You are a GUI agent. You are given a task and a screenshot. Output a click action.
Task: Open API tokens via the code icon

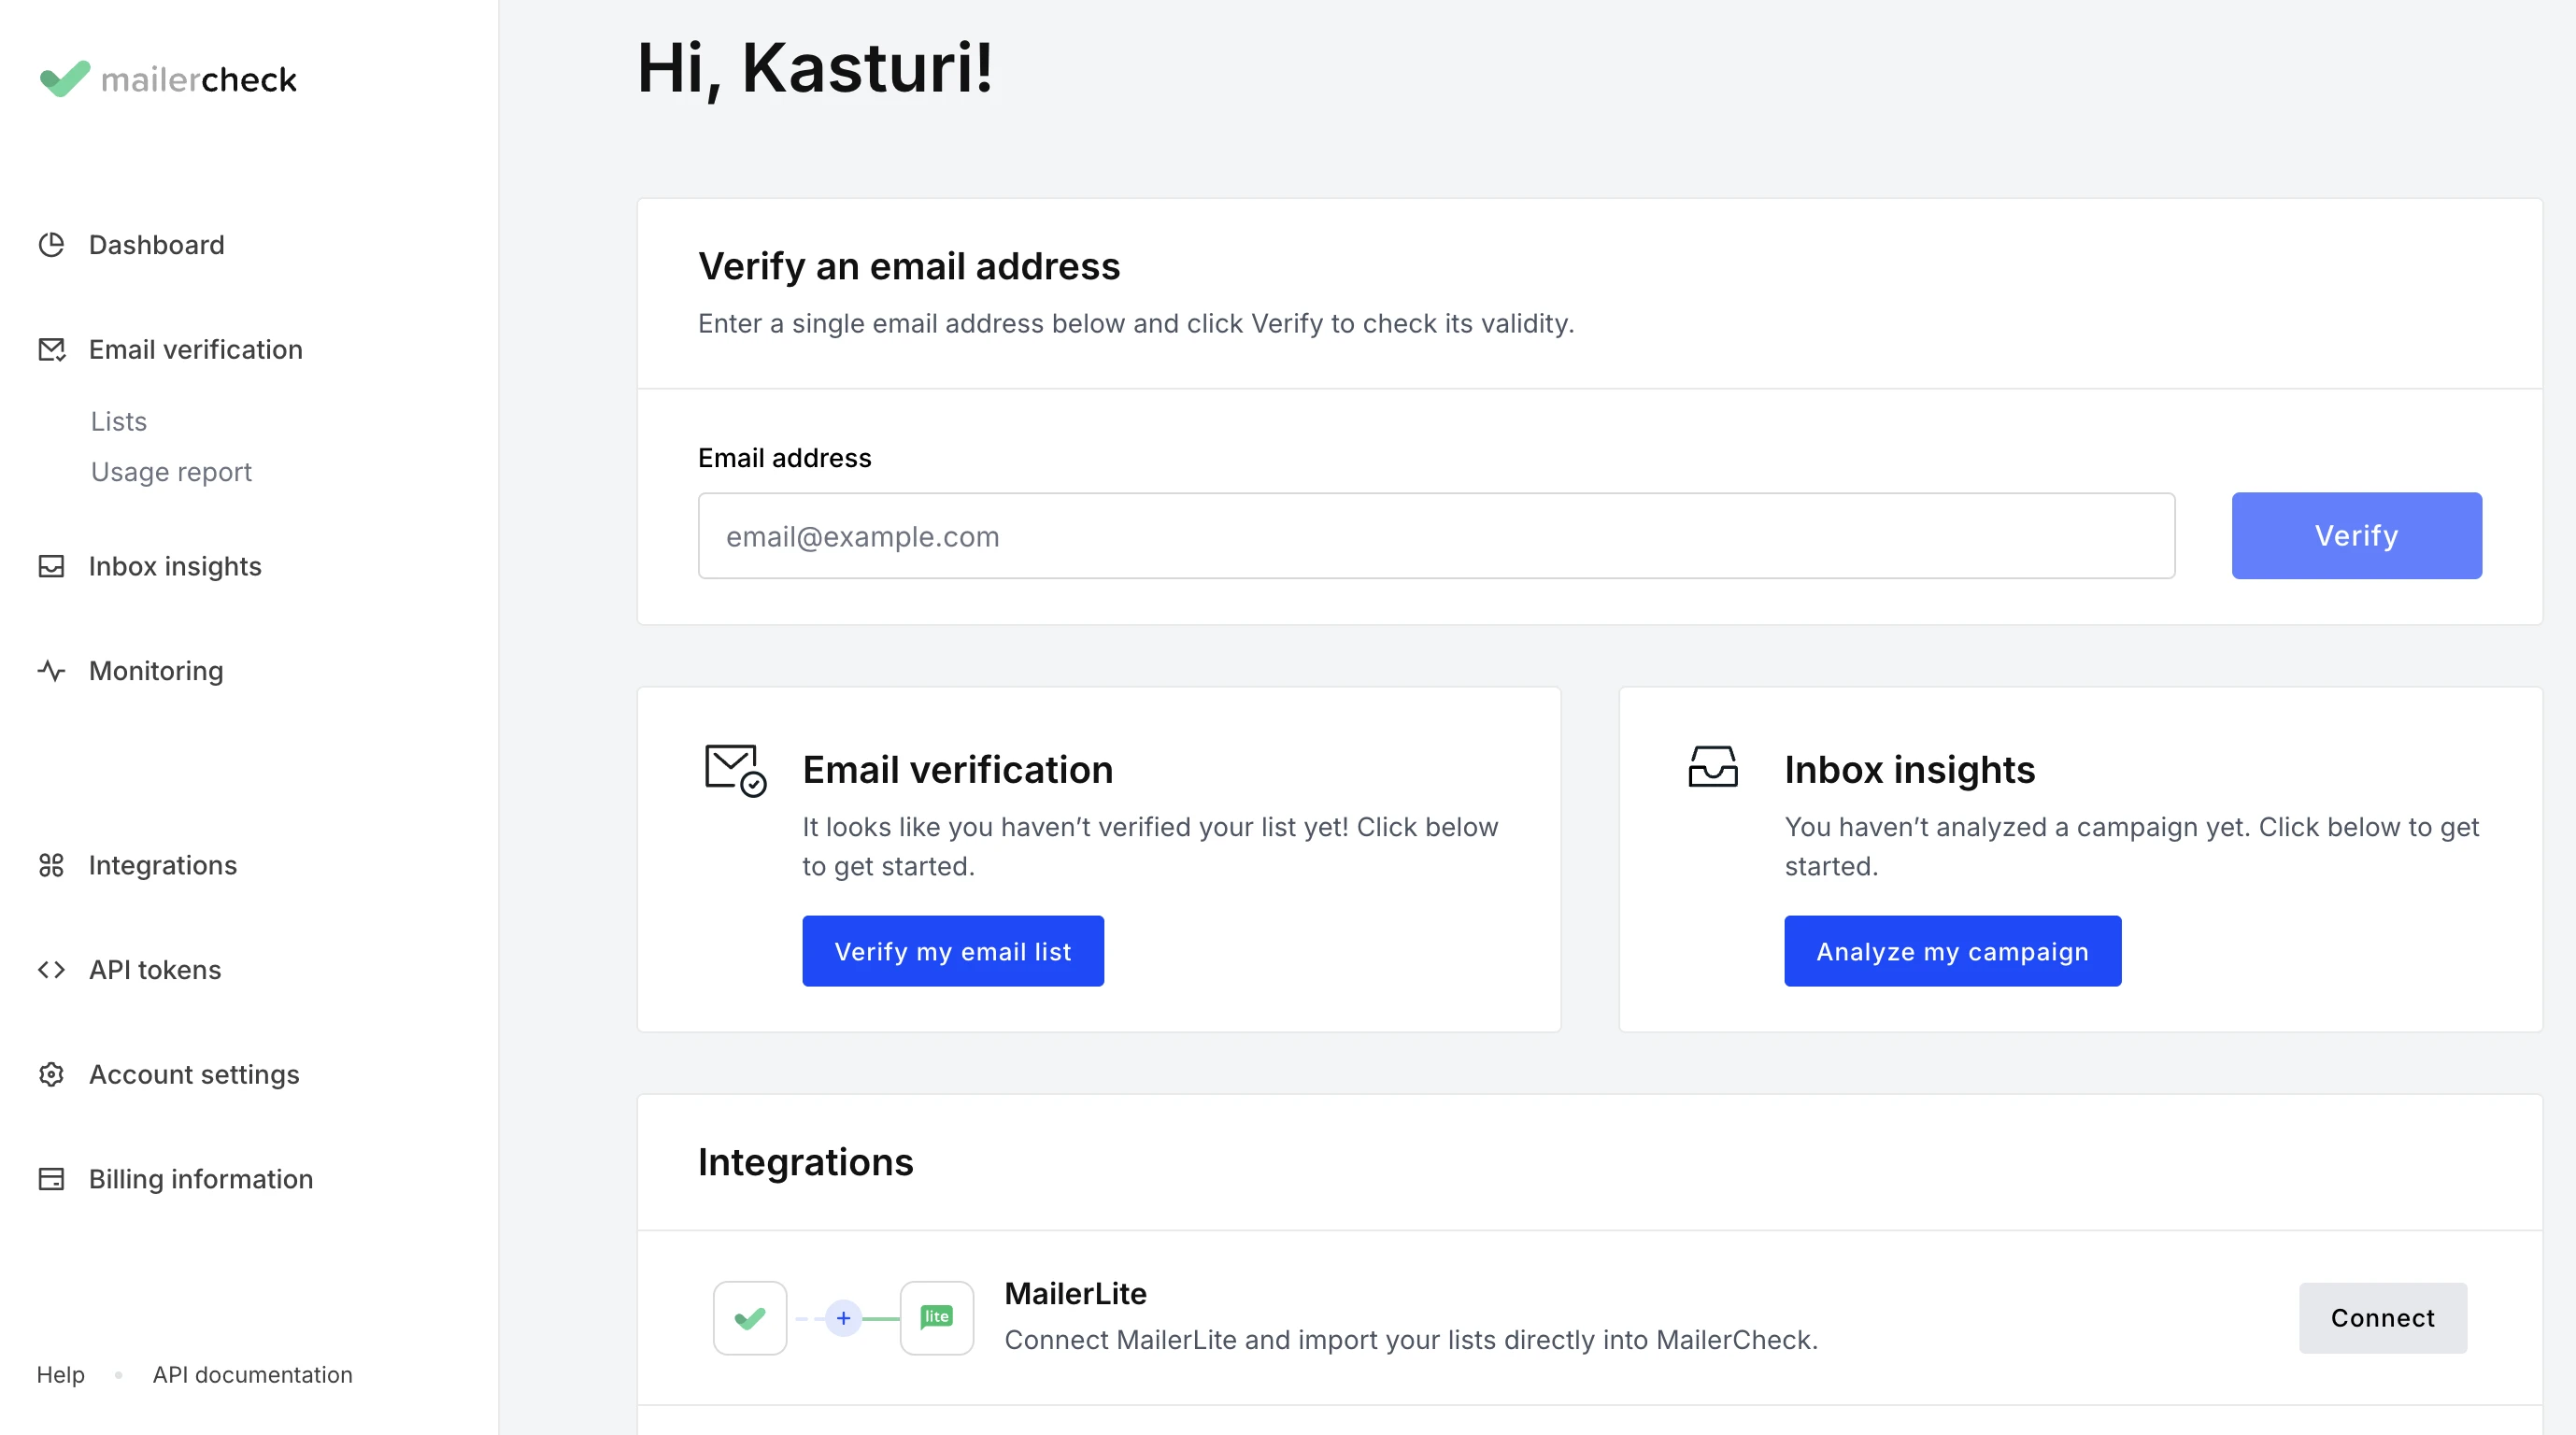pos(52,969)
